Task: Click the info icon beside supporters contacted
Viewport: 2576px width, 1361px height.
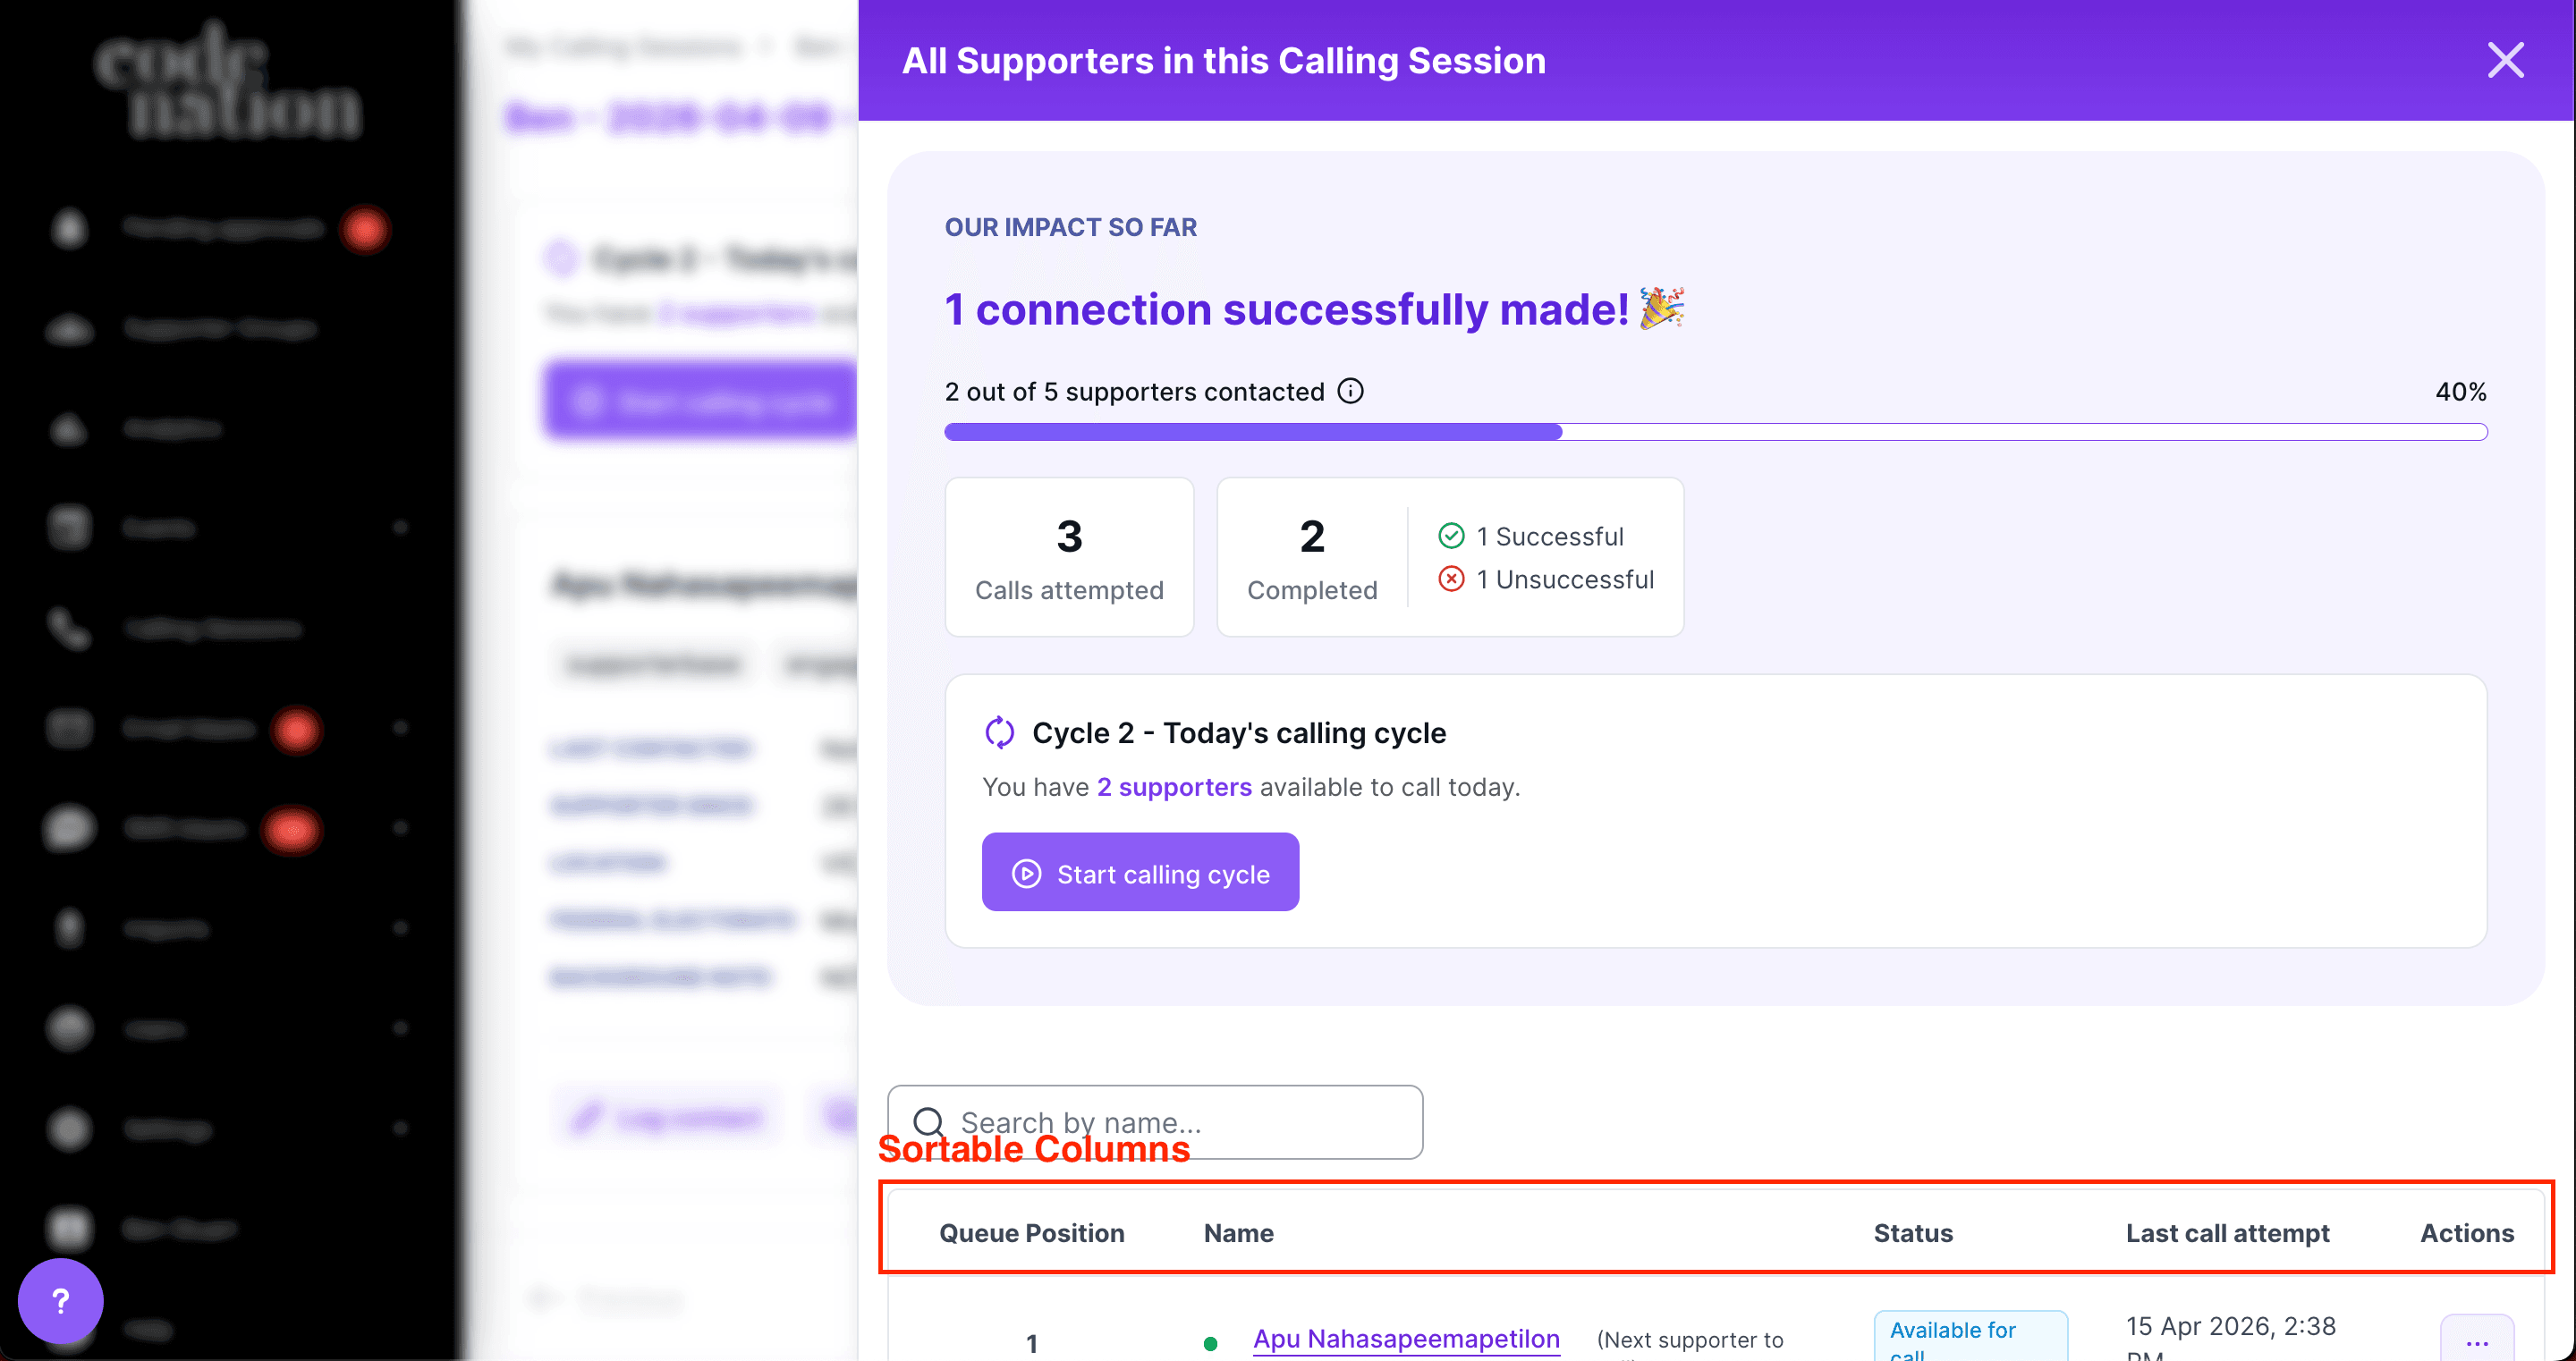Action: (1350, 391)
